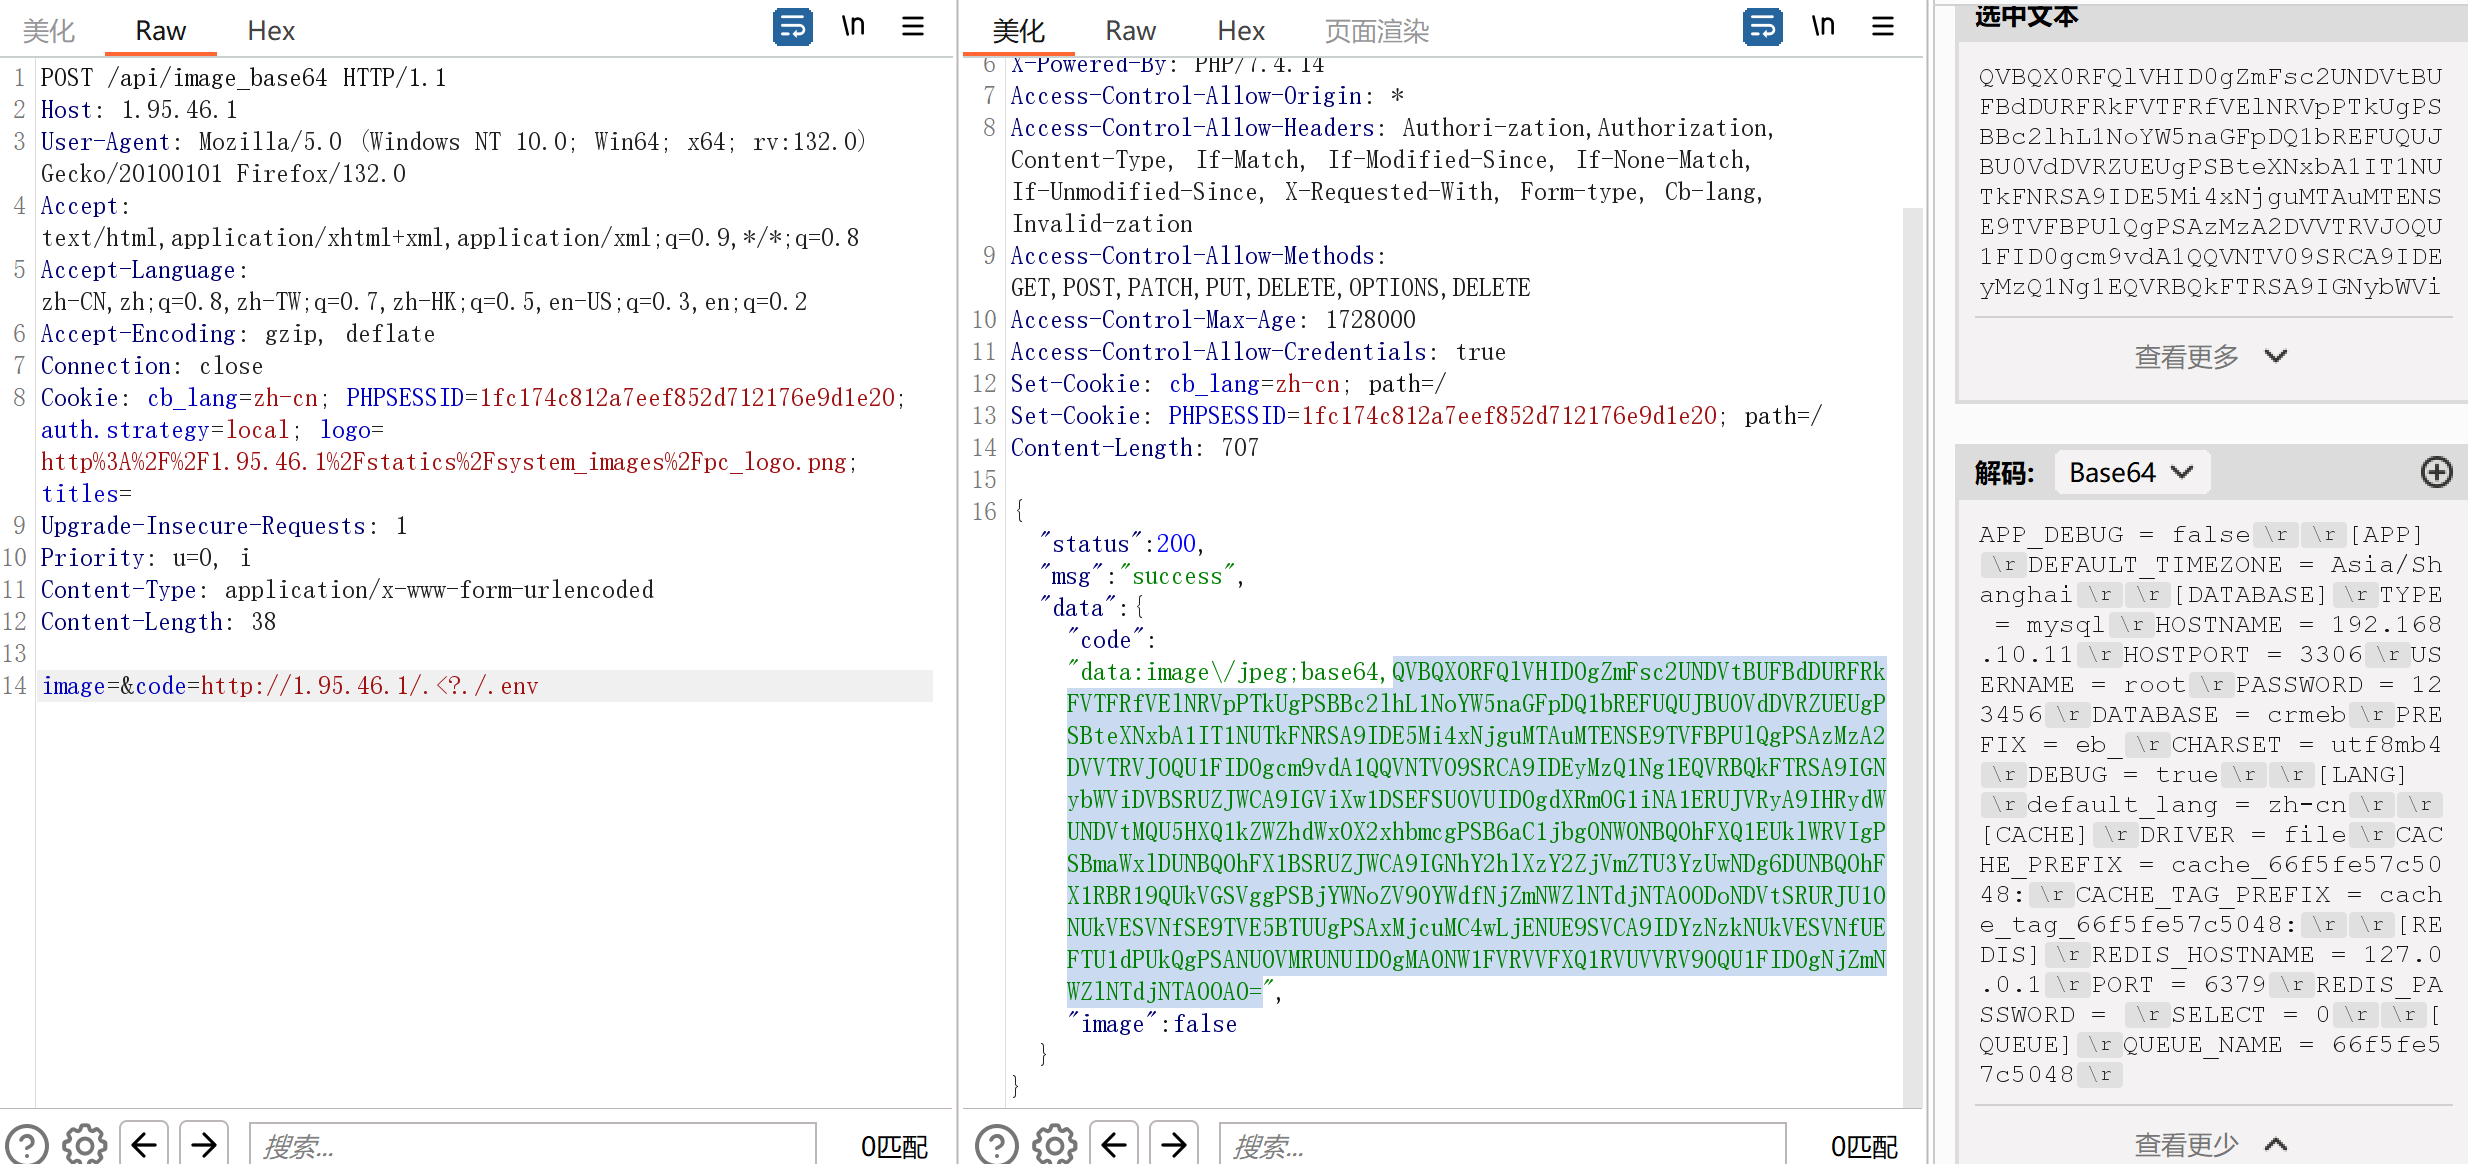Select the Raw tab in request panel
2468x1164 pixels.
click(x=160, y=31)
